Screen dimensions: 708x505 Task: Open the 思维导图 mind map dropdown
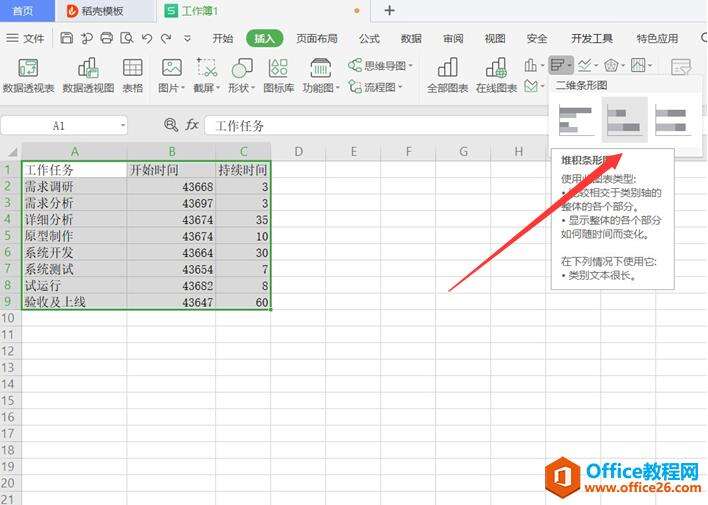pos(379,65)
